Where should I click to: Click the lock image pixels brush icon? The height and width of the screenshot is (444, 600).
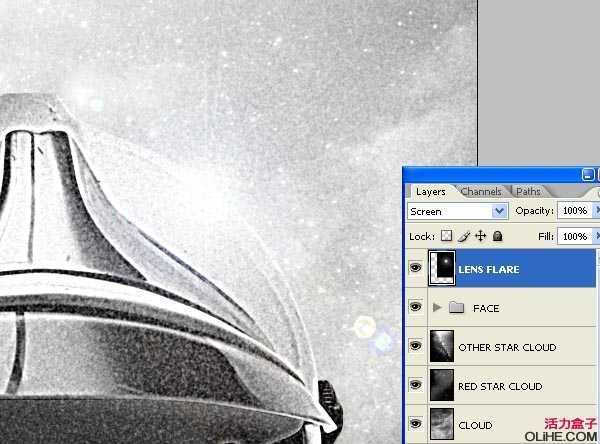click(x=463, y=236)
